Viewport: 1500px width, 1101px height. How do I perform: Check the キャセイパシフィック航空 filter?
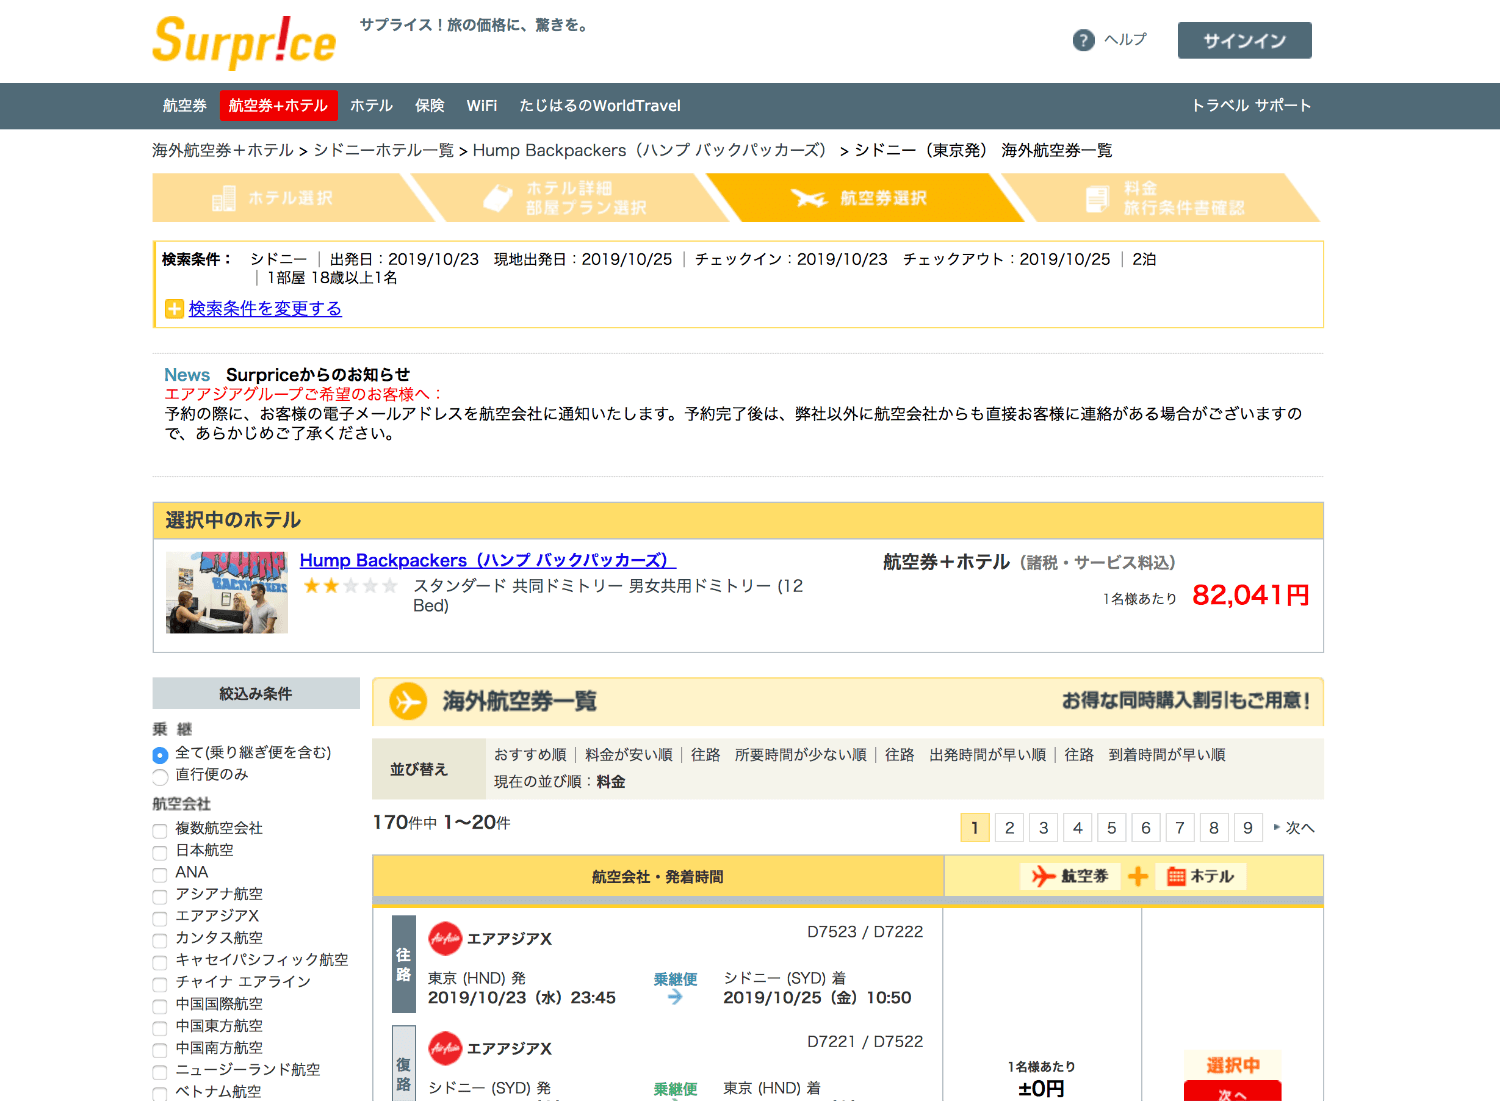tap(160, 963)
